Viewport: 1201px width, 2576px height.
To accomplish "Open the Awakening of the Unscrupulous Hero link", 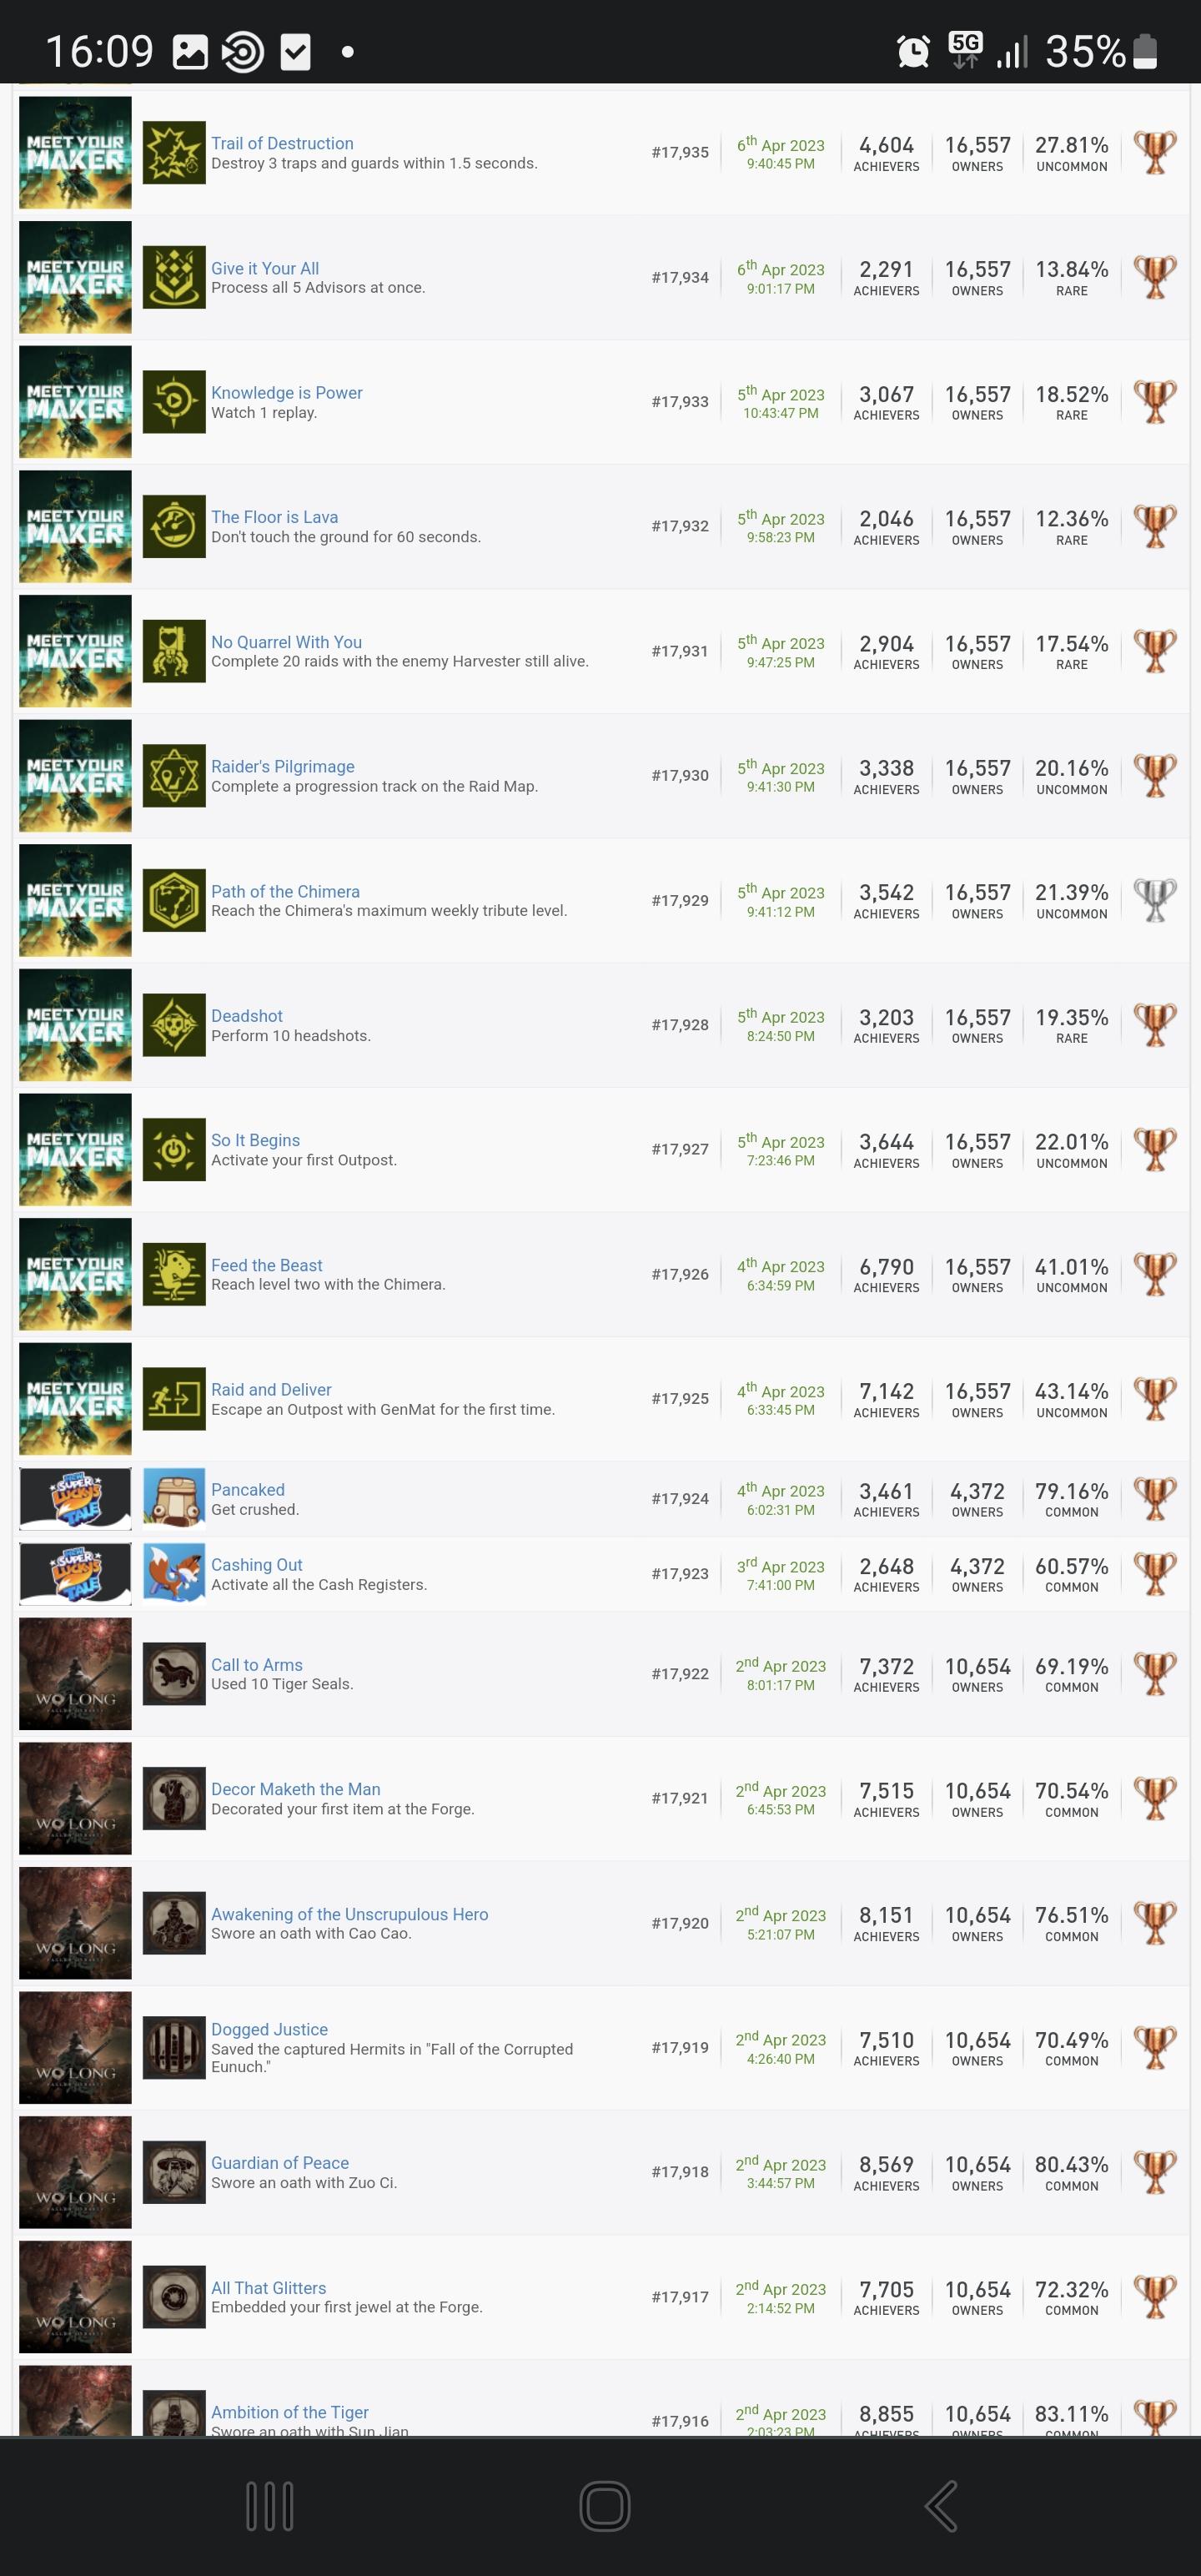I will (349, 1914).
